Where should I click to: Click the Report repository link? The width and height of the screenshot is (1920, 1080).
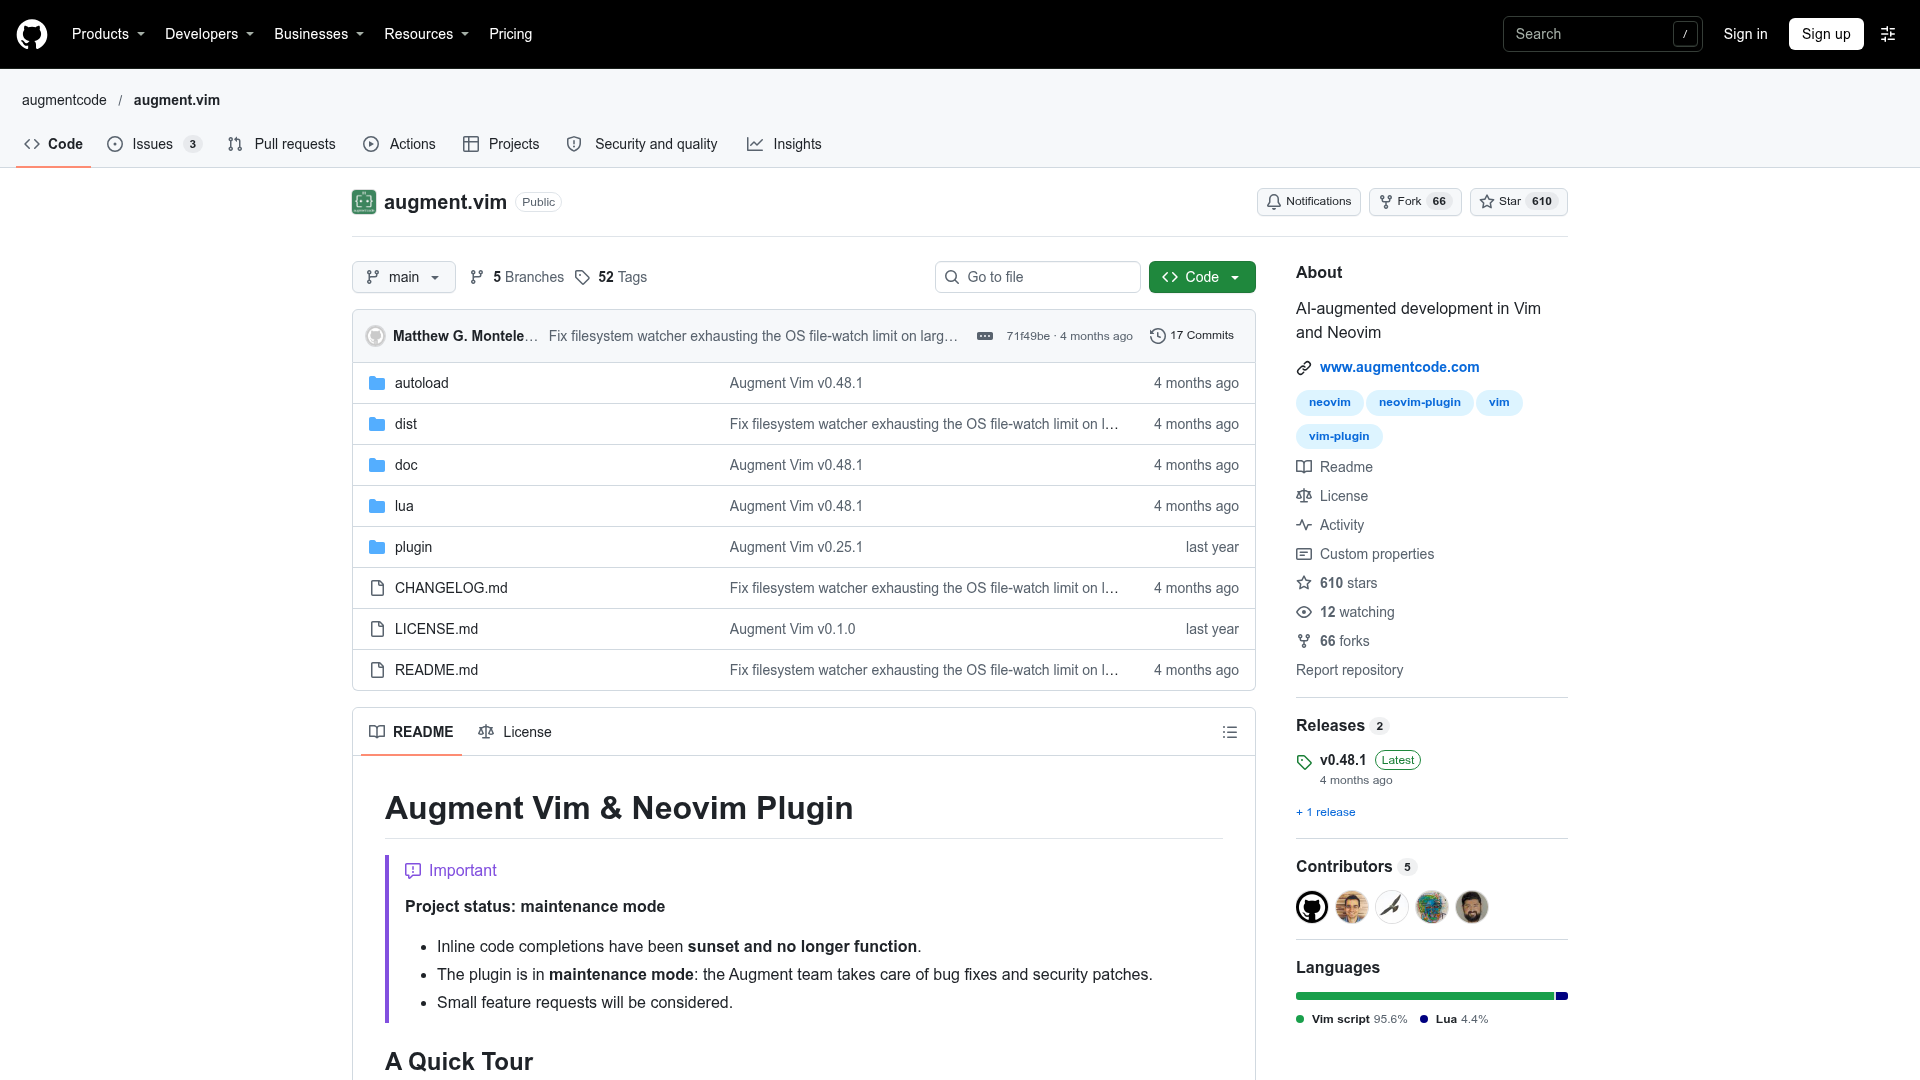click(1349, 670)
